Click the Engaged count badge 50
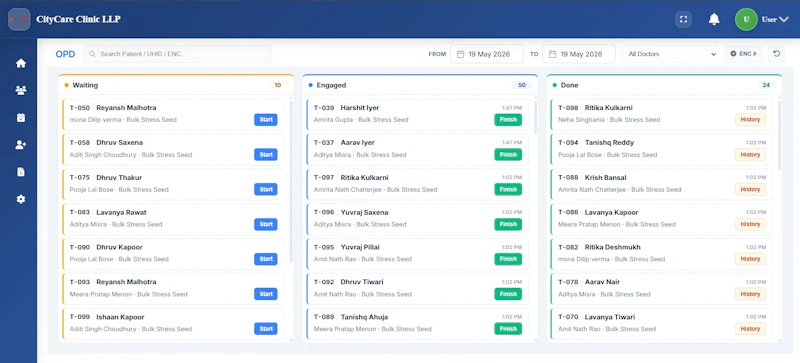 [521, 85]
